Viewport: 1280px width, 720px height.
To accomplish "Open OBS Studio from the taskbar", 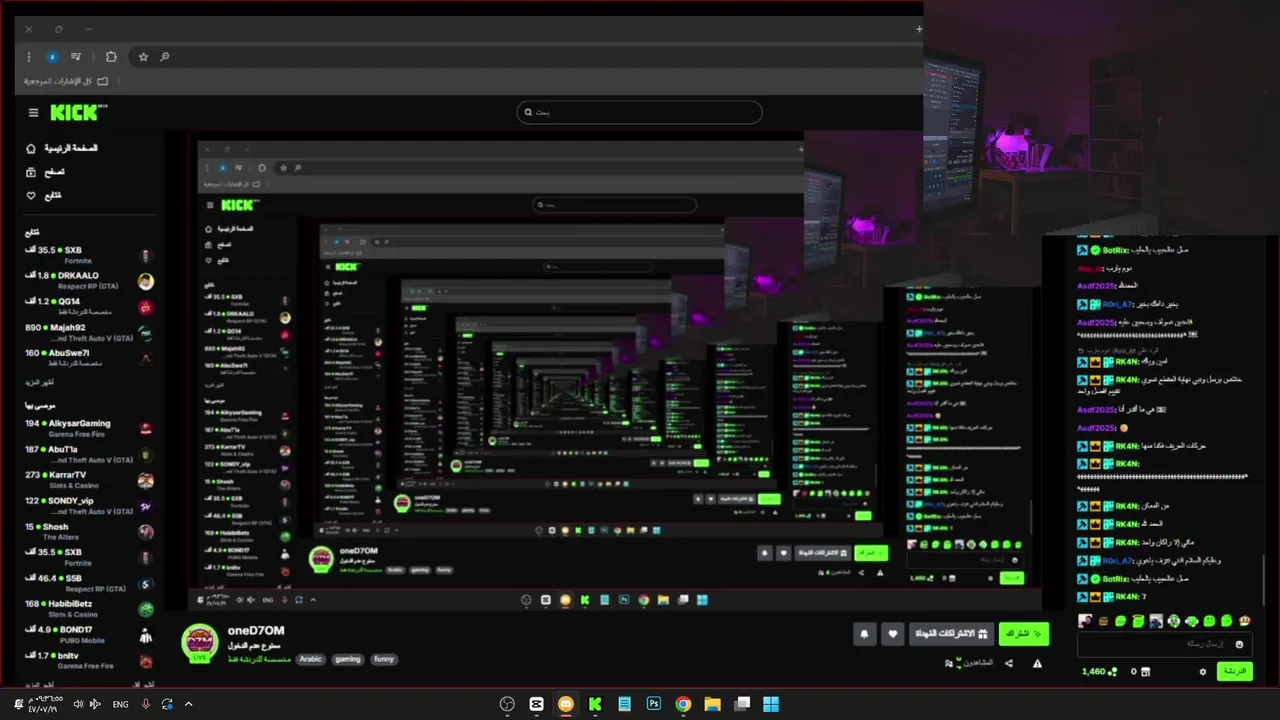I will (507, 704).
